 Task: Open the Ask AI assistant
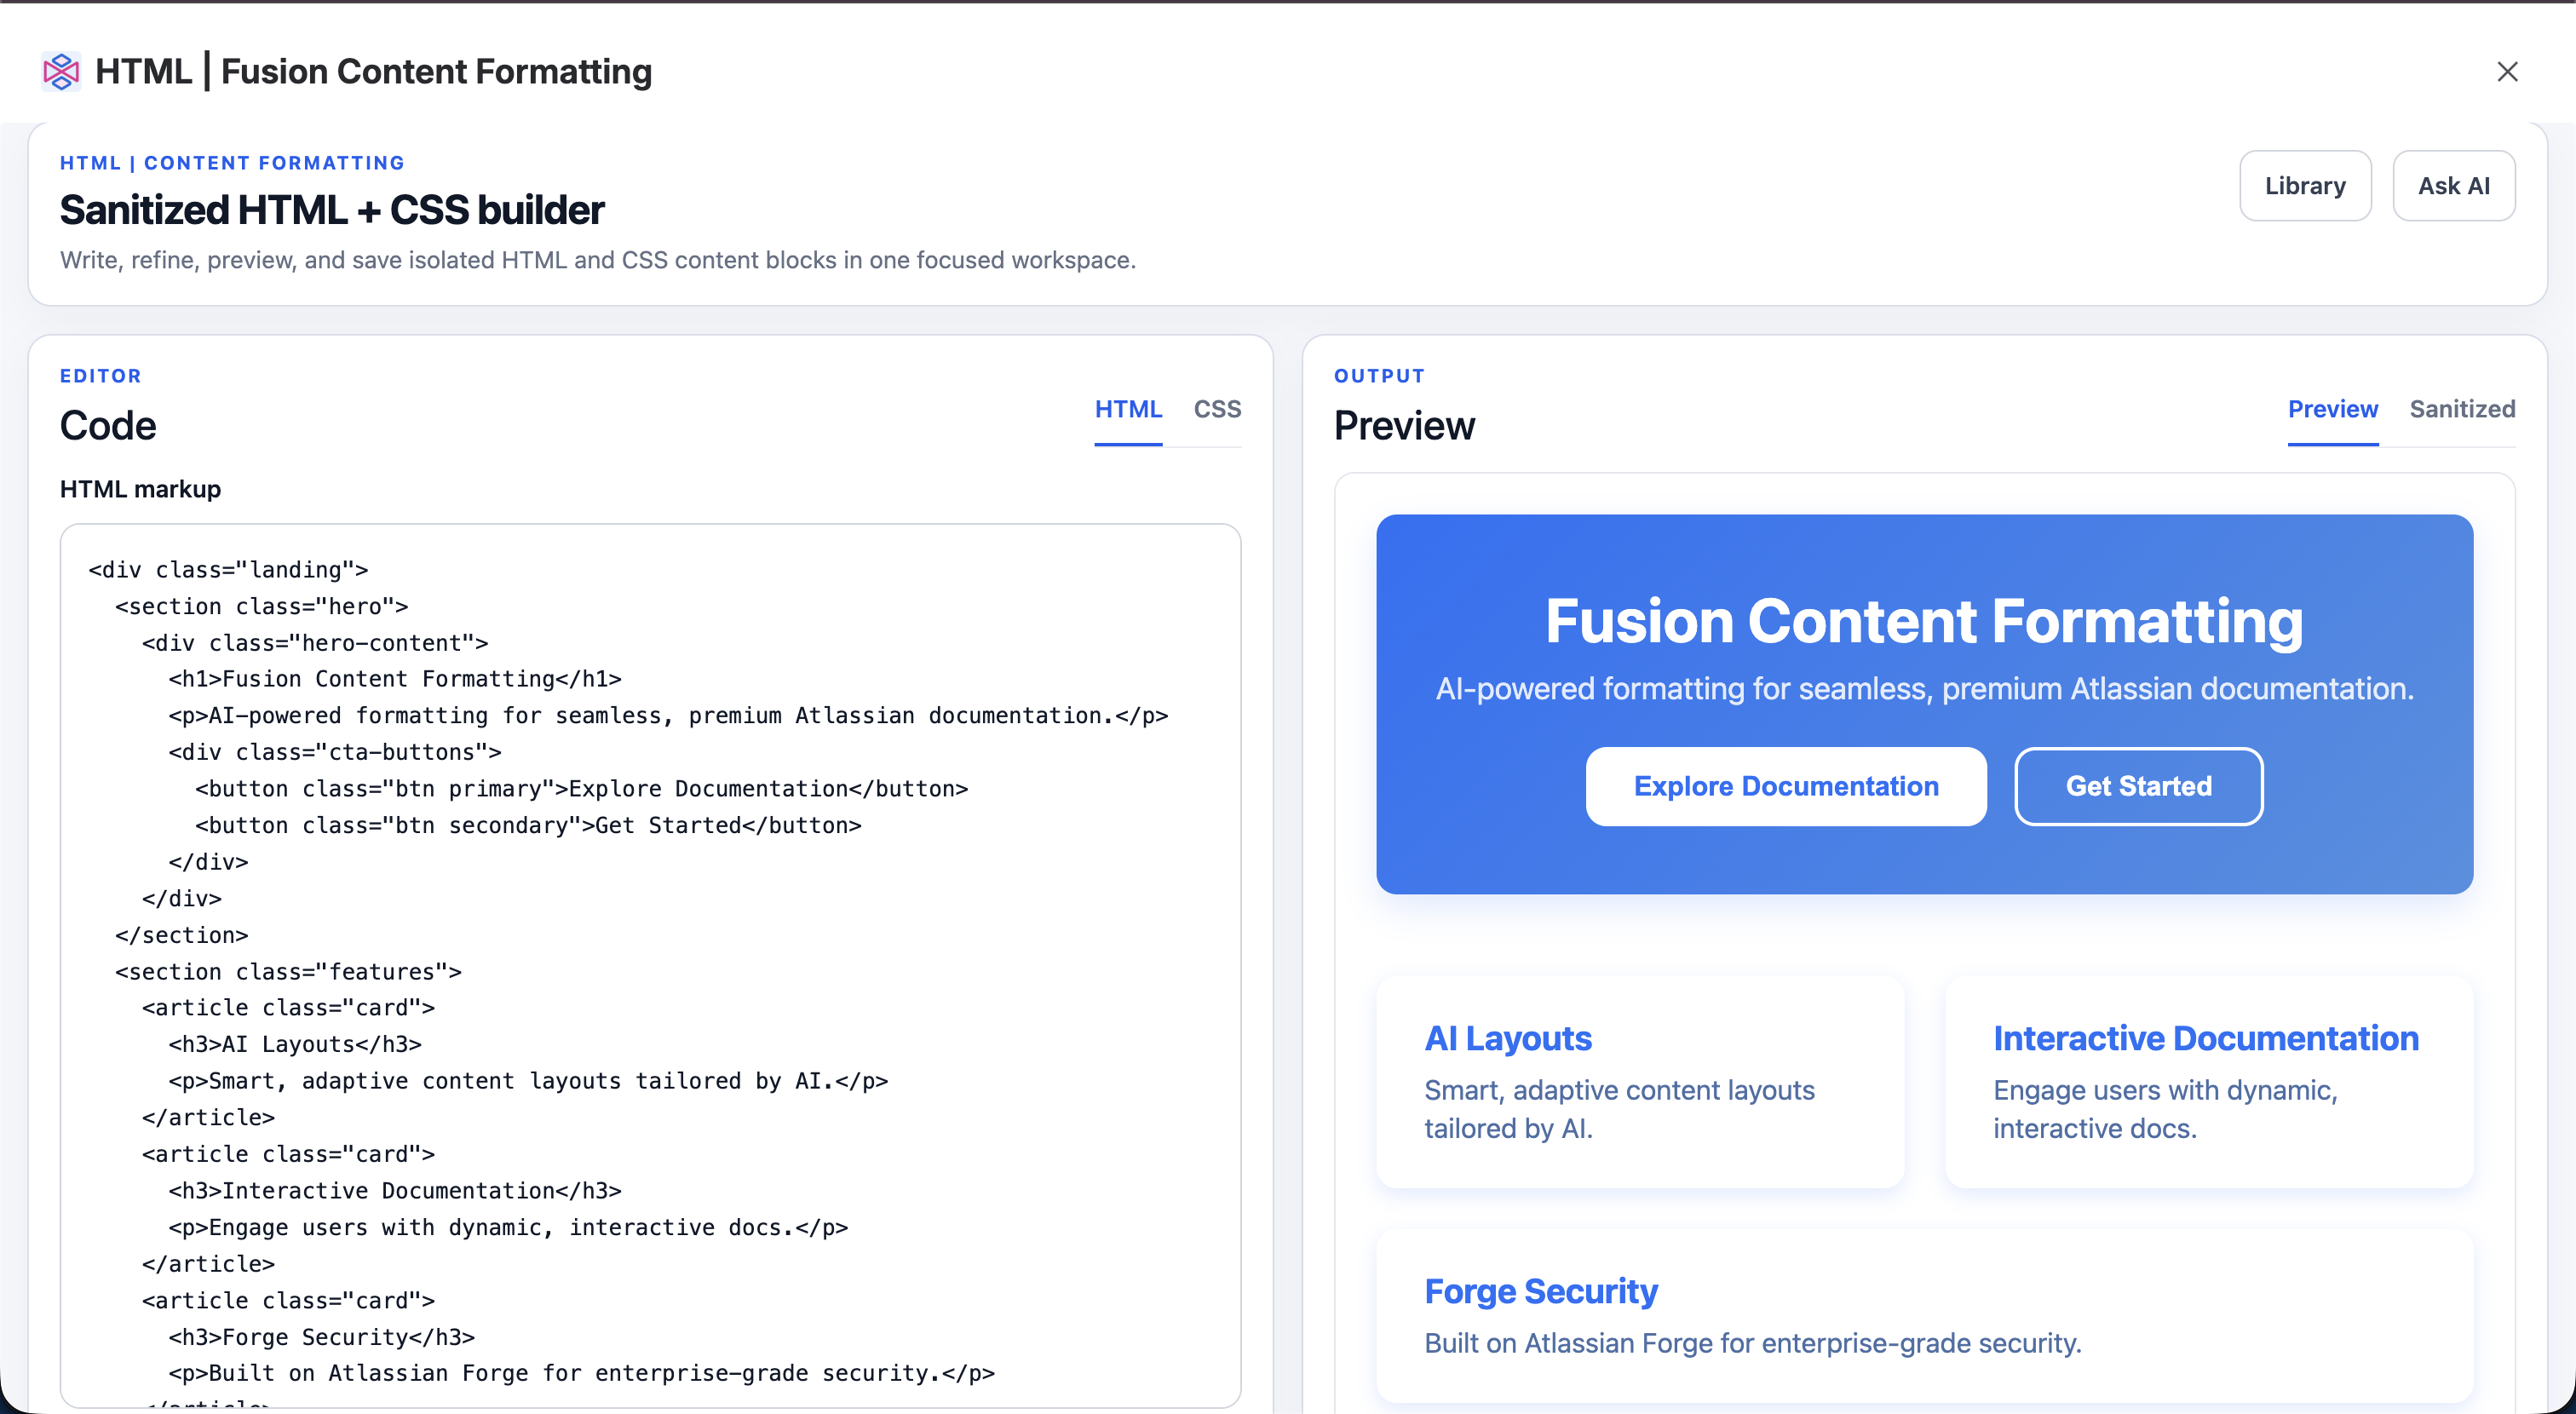click(x=2454, y=186)
